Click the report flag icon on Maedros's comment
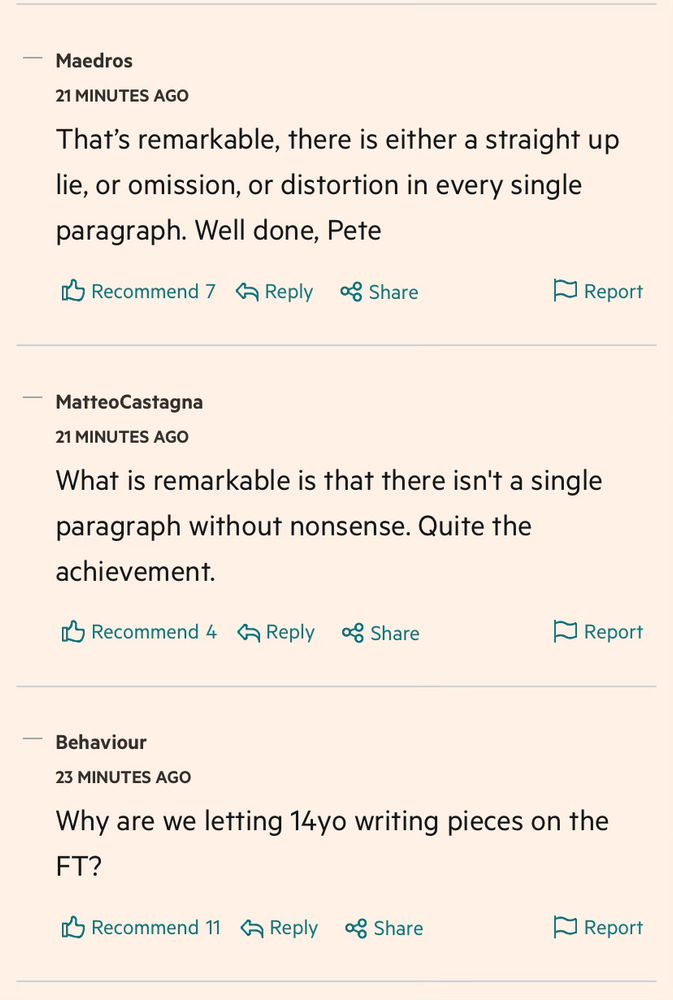 [x=565, y=290]
